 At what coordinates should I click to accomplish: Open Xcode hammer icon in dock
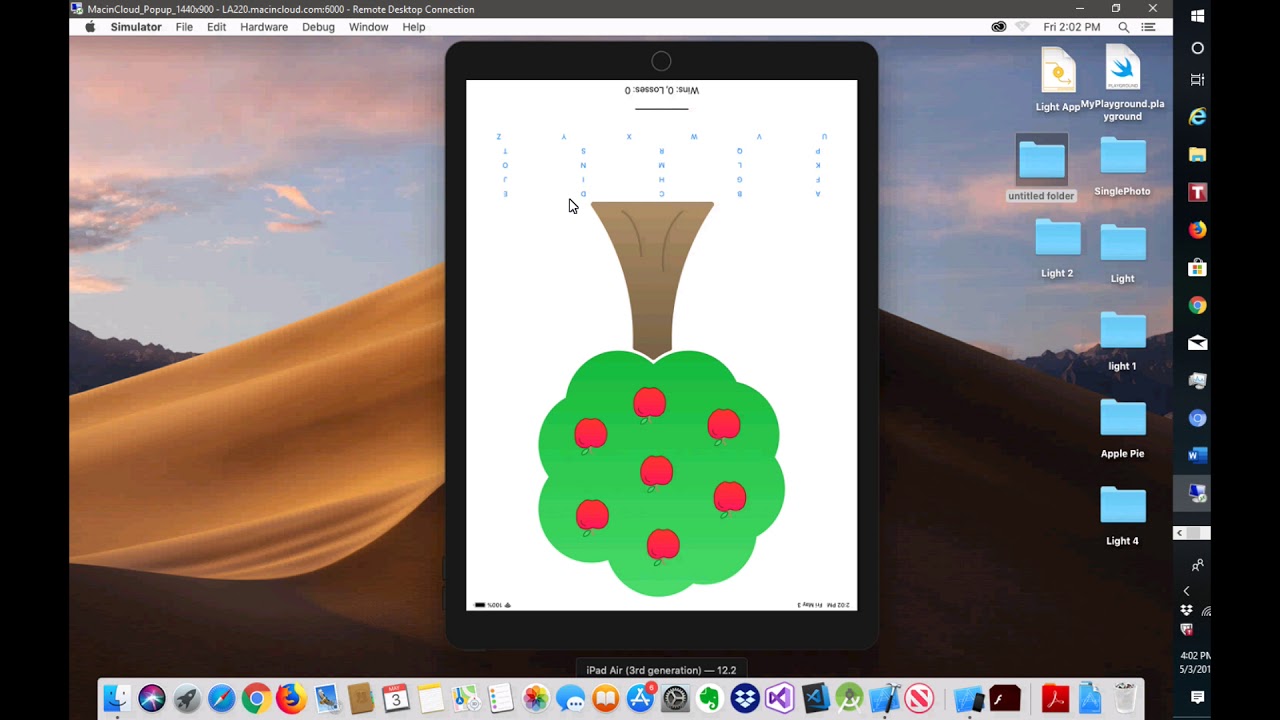(885, 698)
